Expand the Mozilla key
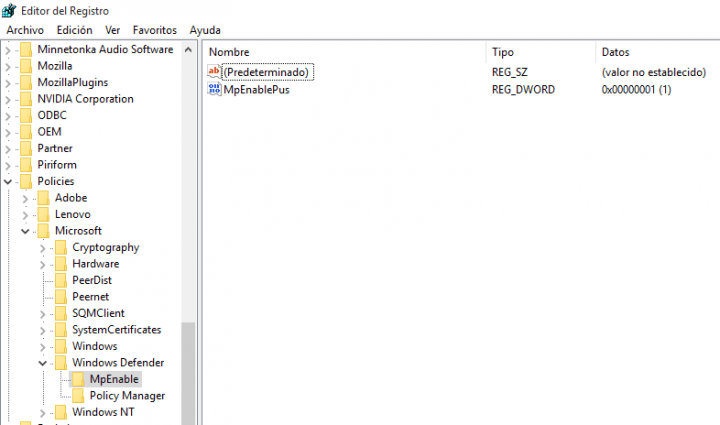This screenshot has width=720, height=425. coord(8,66)
